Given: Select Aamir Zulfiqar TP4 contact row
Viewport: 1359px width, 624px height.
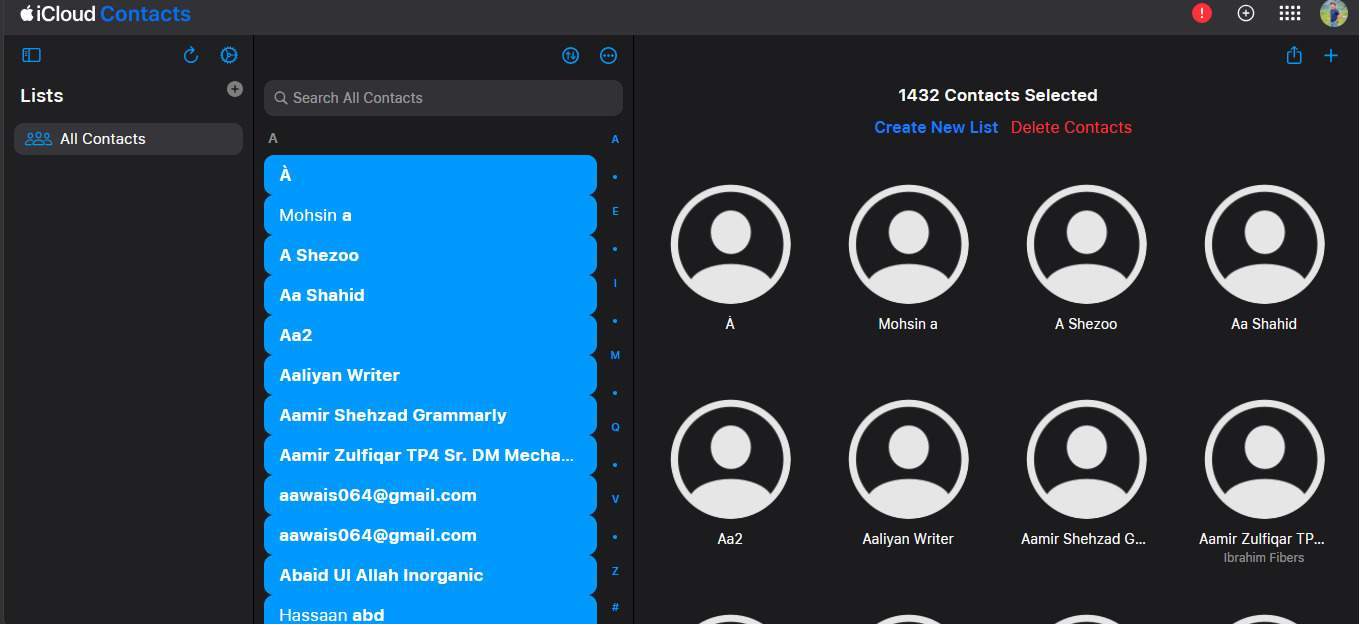Looking at the screenshot, I should coord(430,455).
